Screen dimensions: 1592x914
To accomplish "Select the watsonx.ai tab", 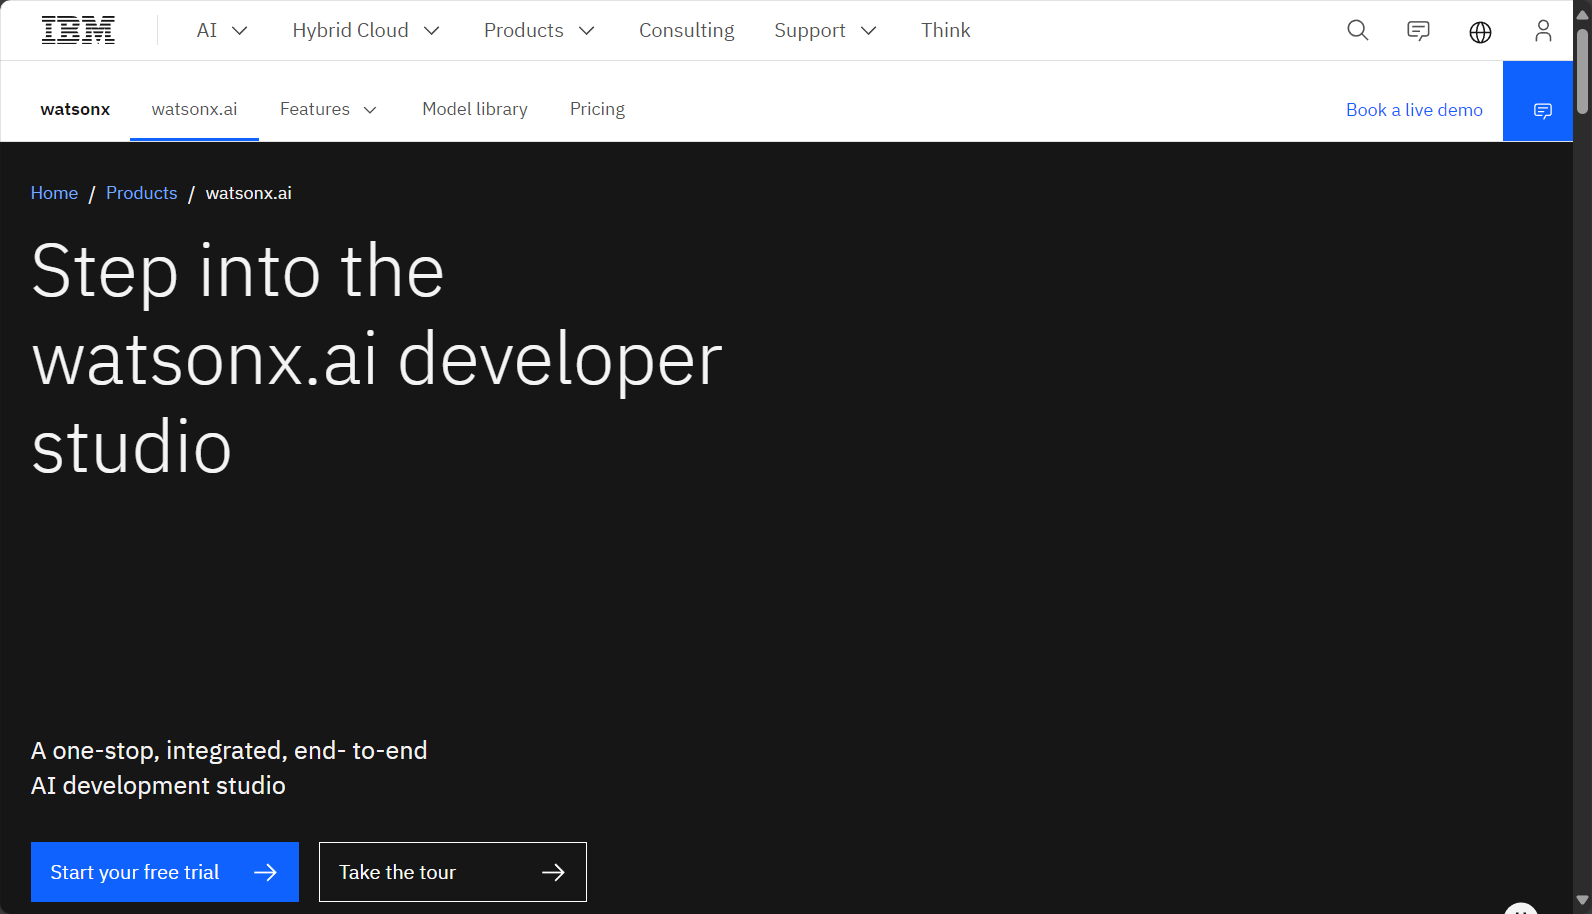I will click(x=194, y=109).
